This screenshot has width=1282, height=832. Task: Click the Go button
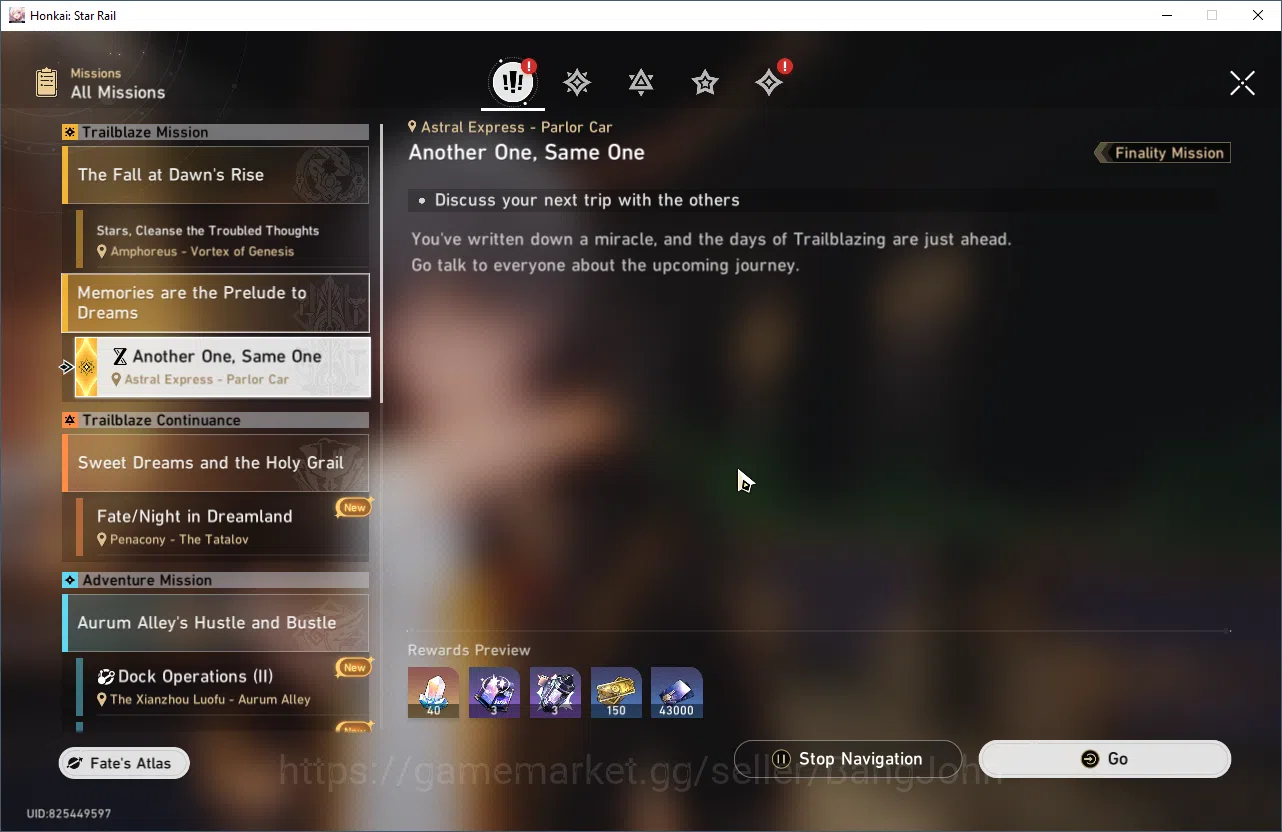click(x=1104, y=759)
